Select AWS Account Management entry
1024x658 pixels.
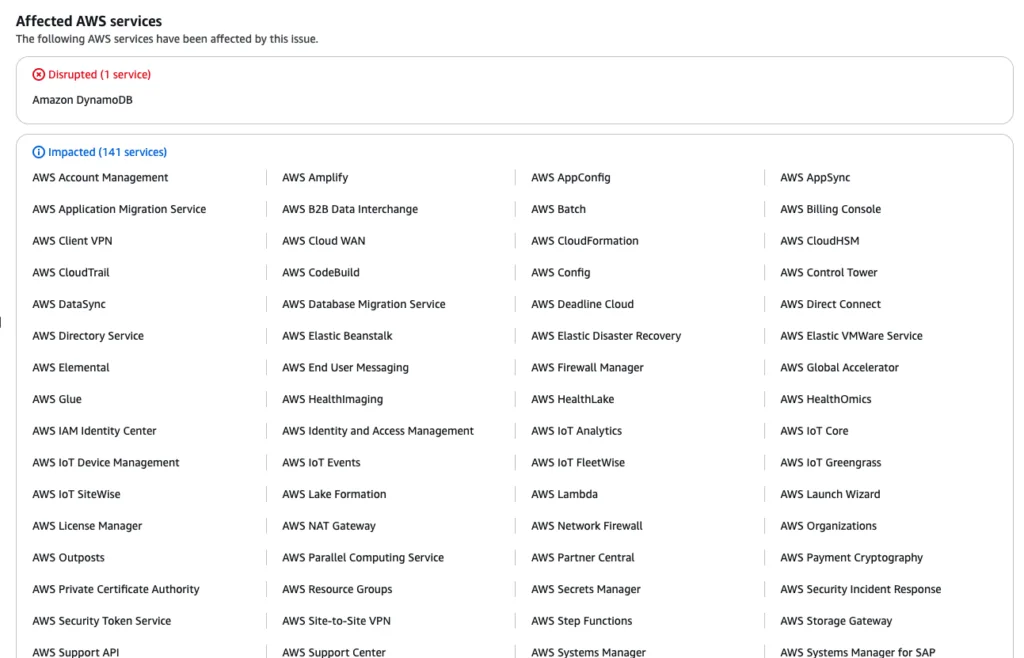[100, 178]
